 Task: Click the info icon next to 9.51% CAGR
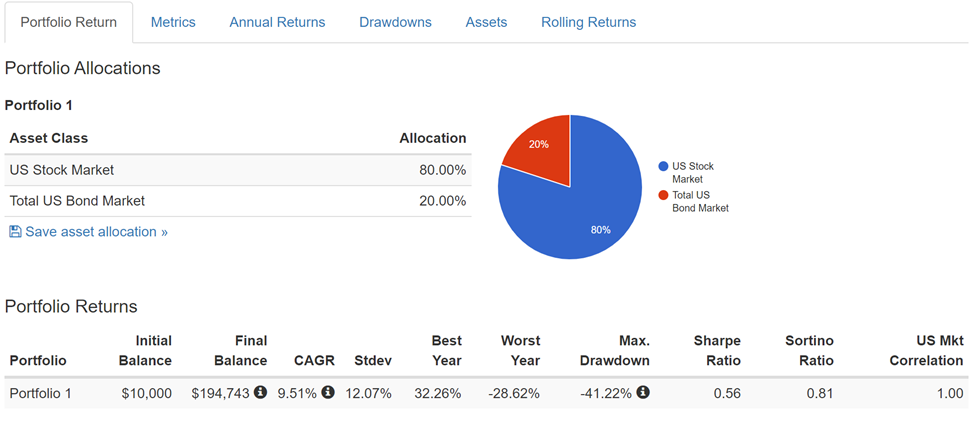pos(327,393)
